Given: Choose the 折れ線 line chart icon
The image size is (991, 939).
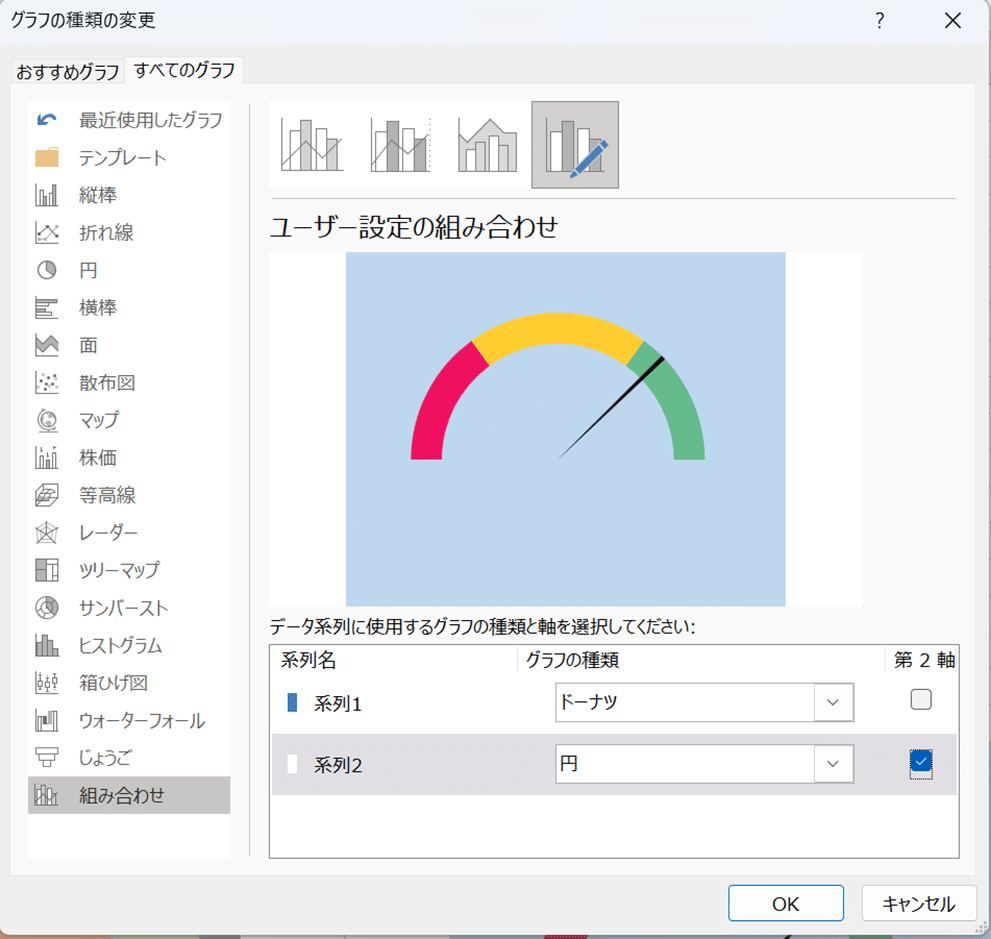Looking at the screenshot, I should [47, 233].
